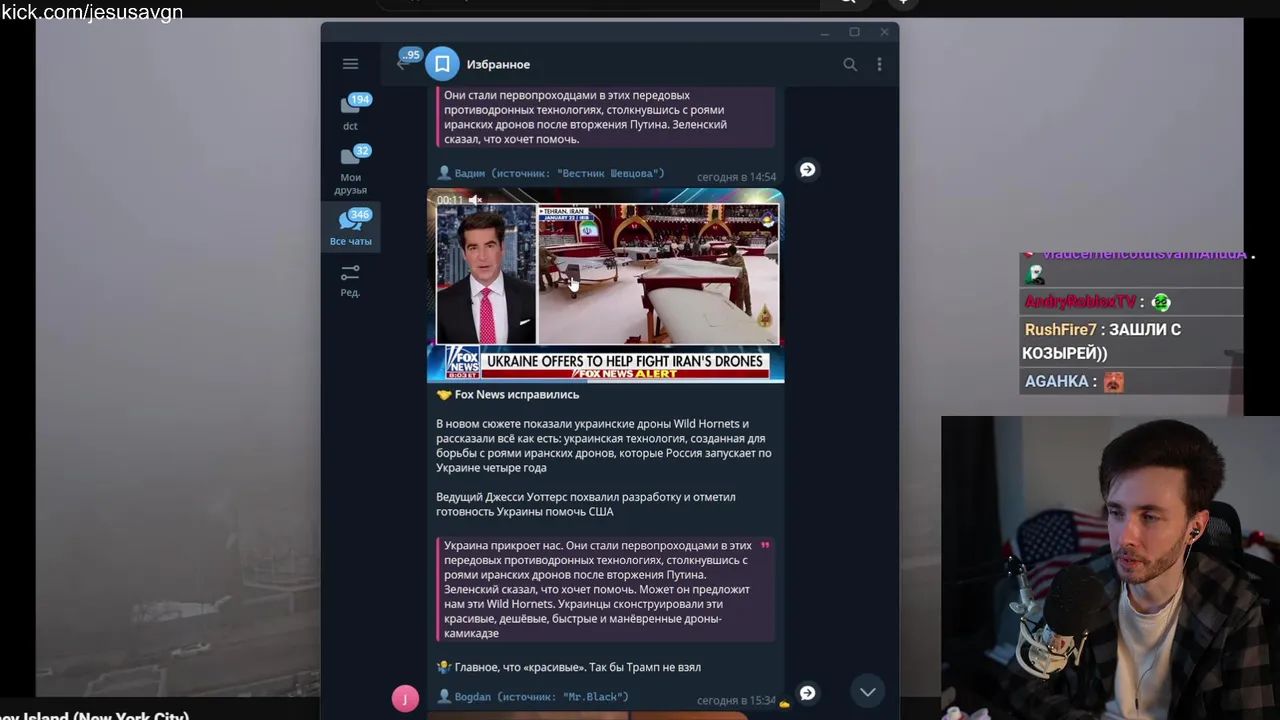Click timestamp "сегодня в 14:54"
The height and width of the screenshot is (720, 1280).
(x=736, y=177)
